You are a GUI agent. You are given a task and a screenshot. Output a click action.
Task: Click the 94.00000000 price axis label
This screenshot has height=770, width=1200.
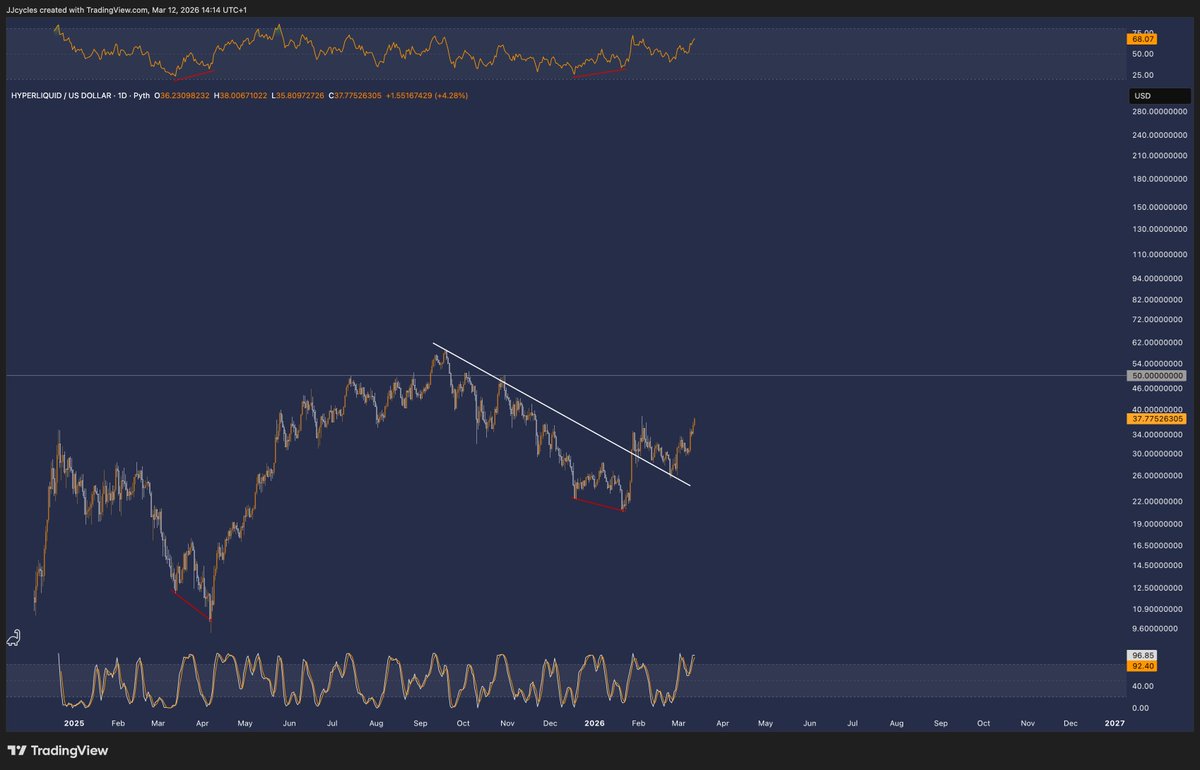tap(1160, 278)
